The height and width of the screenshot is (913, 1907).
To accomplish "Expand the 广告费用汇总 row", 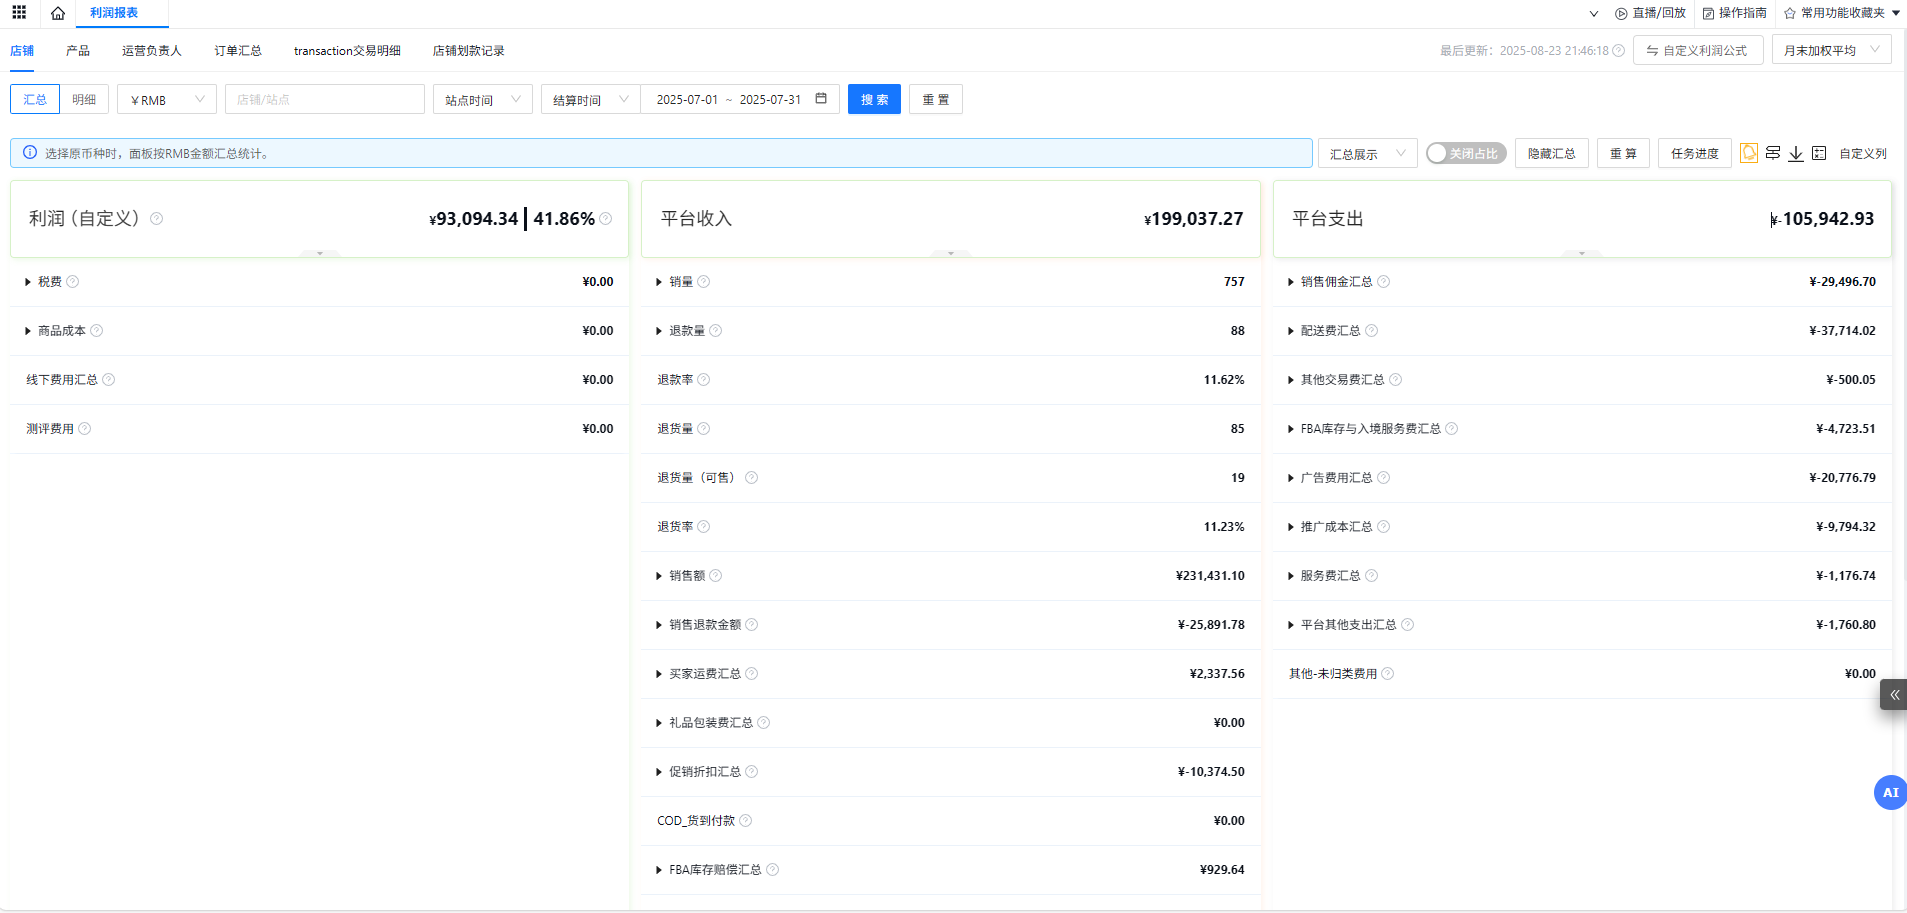I will [x=1291, y=478].
